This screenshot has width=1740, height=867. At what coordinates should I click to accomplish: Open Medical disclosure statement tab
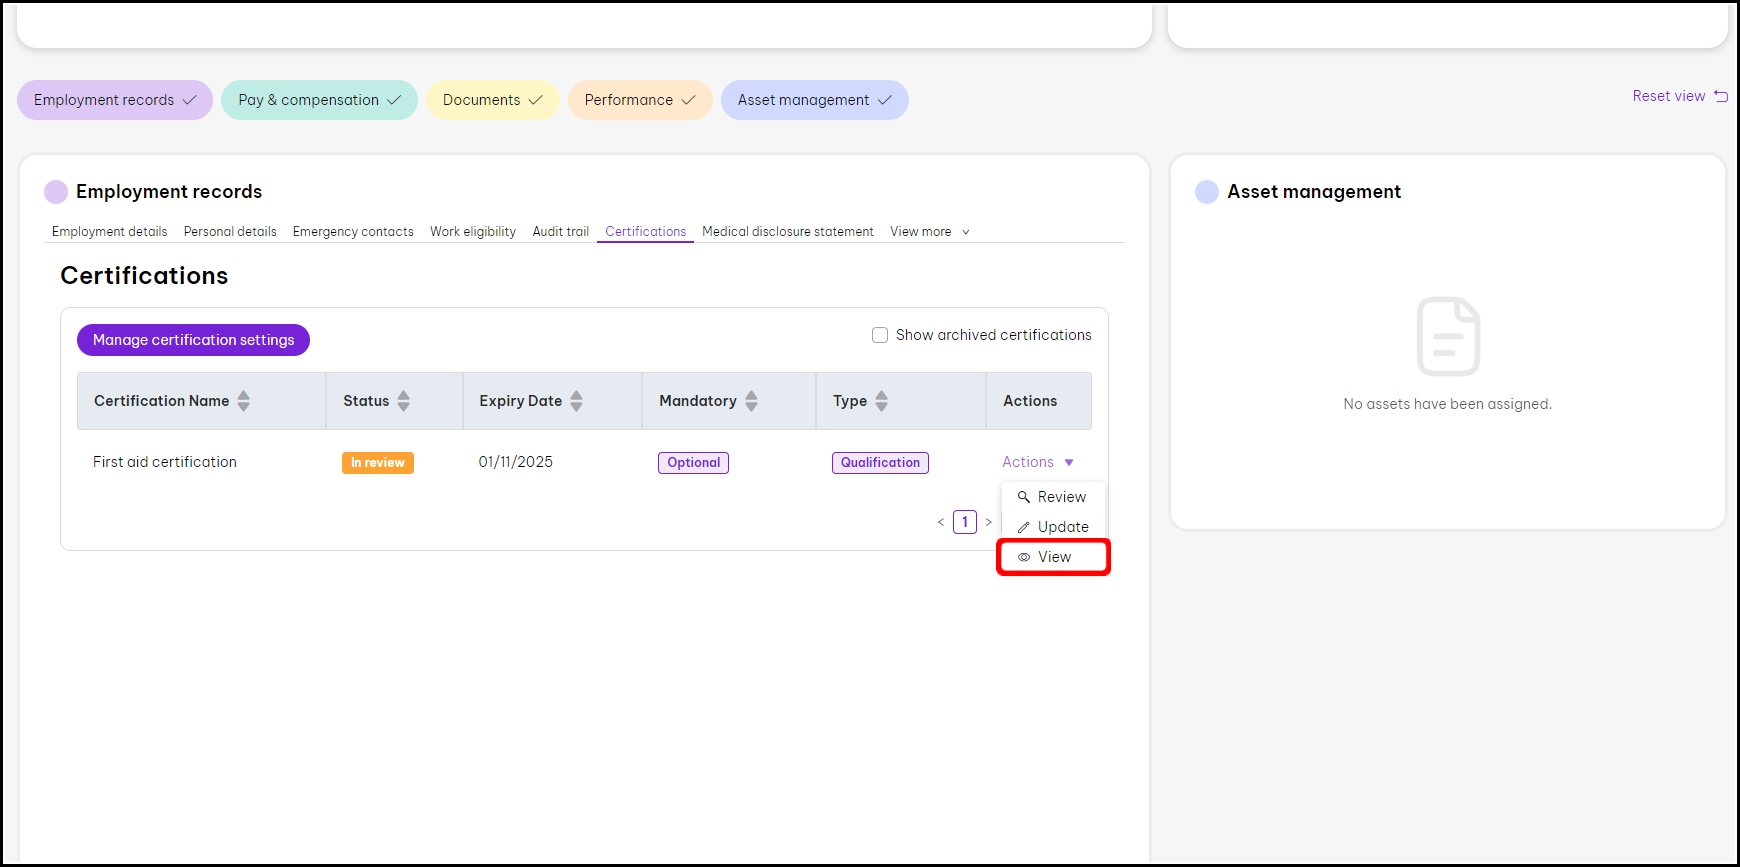pos(788,231)
